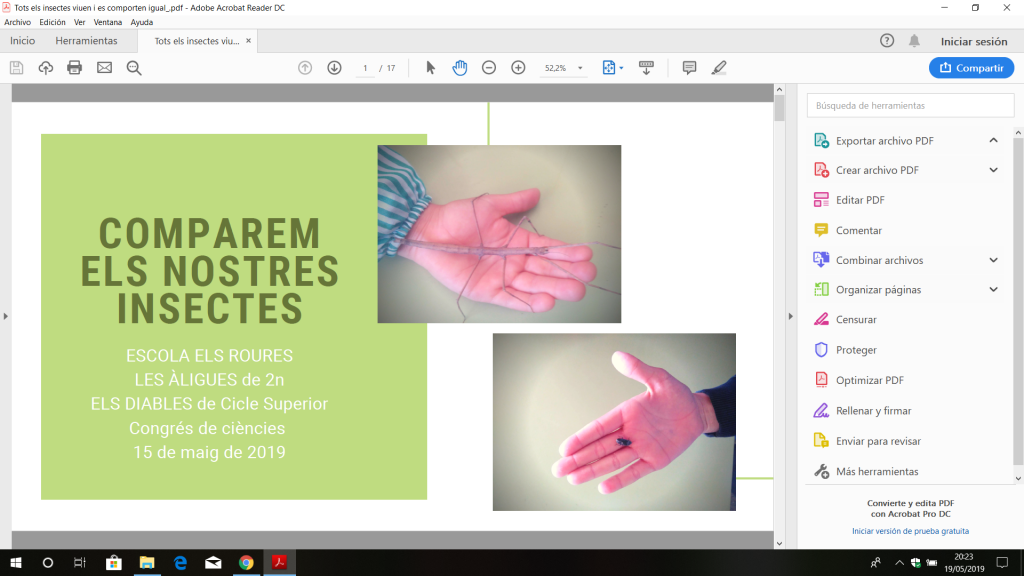Zoom out with the minus icon

point(489,68)
